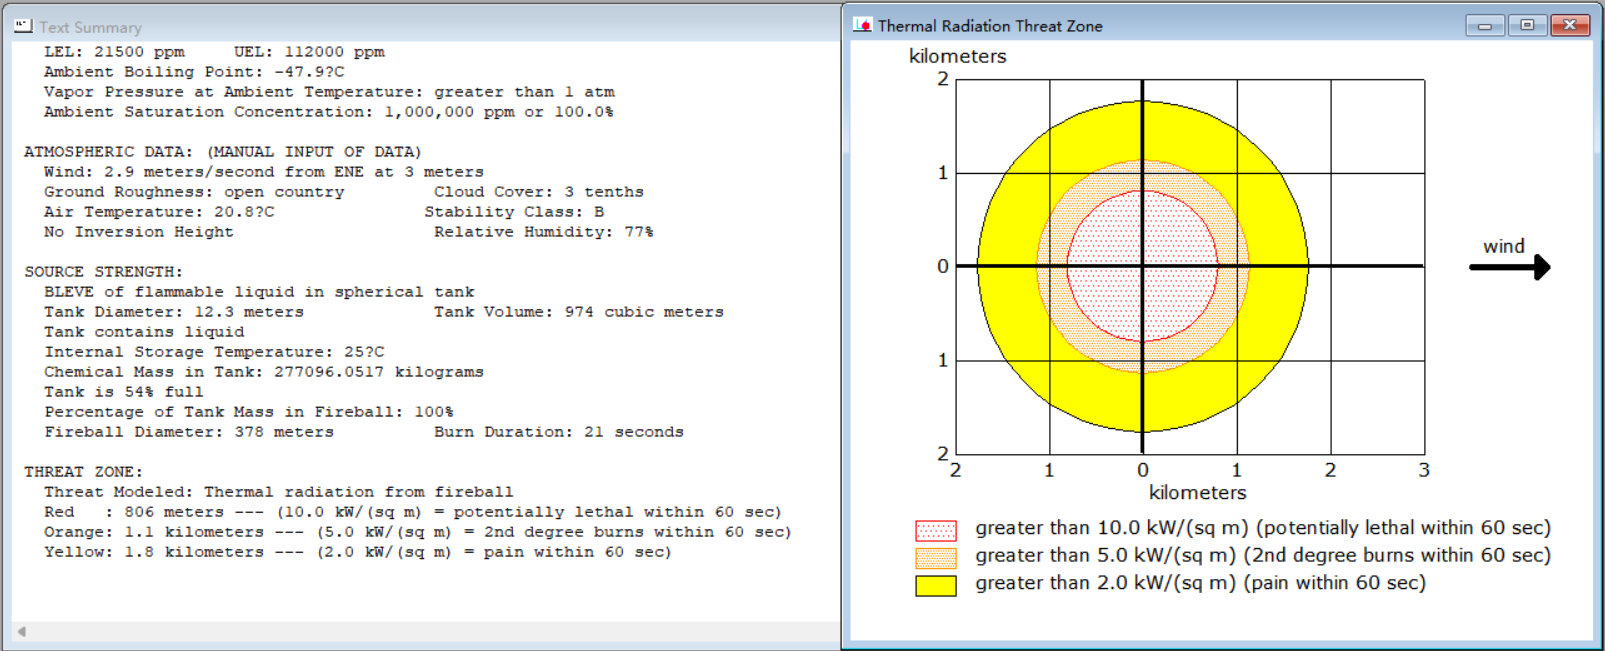Click the 'greater than 2.0 kW/(sq m)' legend text
1605x651 pixels.
click(1200, 583)
